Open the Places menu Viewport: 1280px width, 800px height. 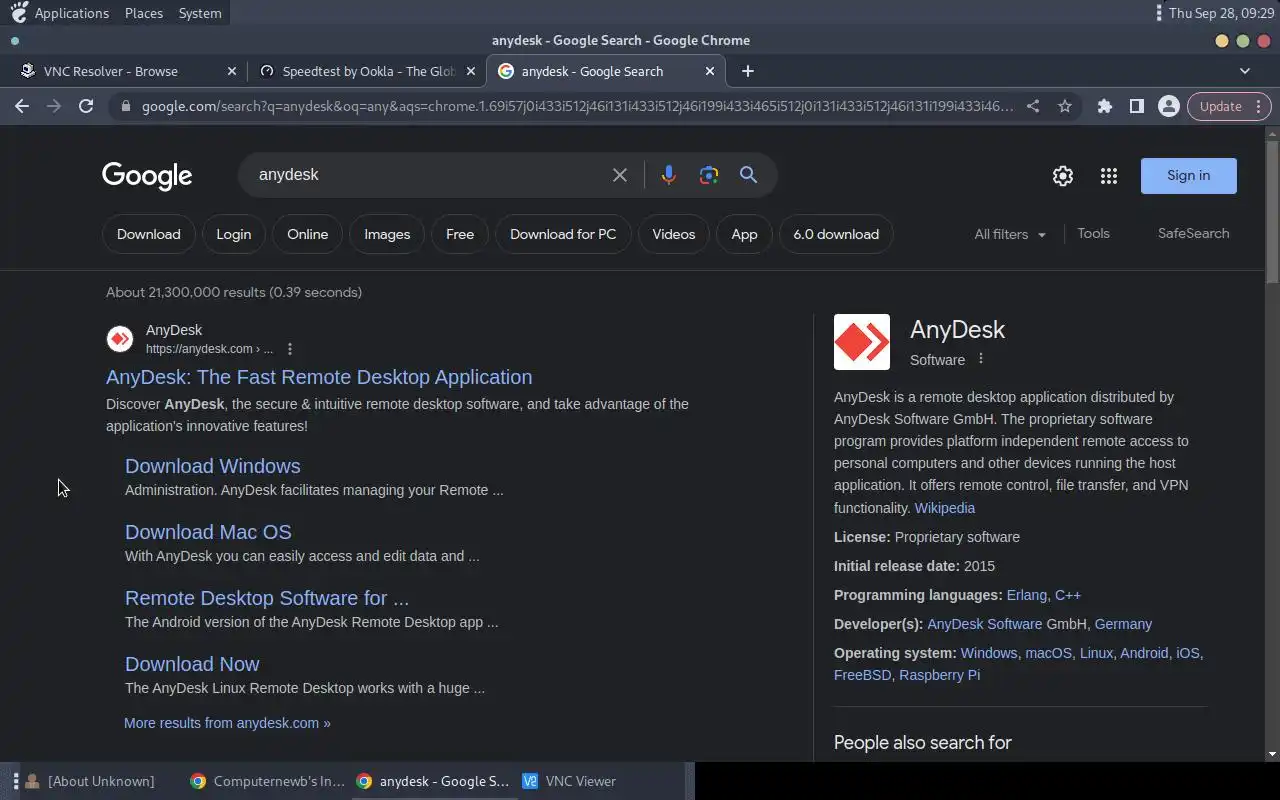(144, 13)
